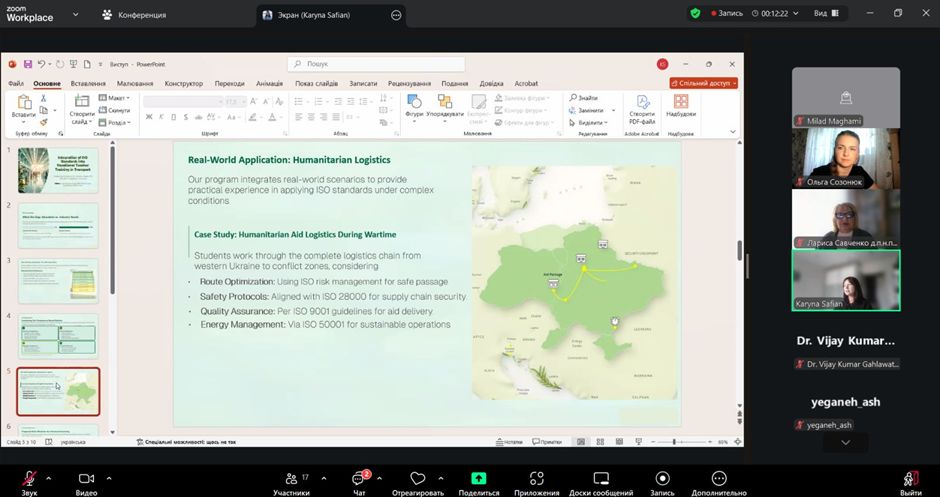This screenshot has height=497, width=940.
Task: Switch to the Конференция tab
Action: point(134,15)
